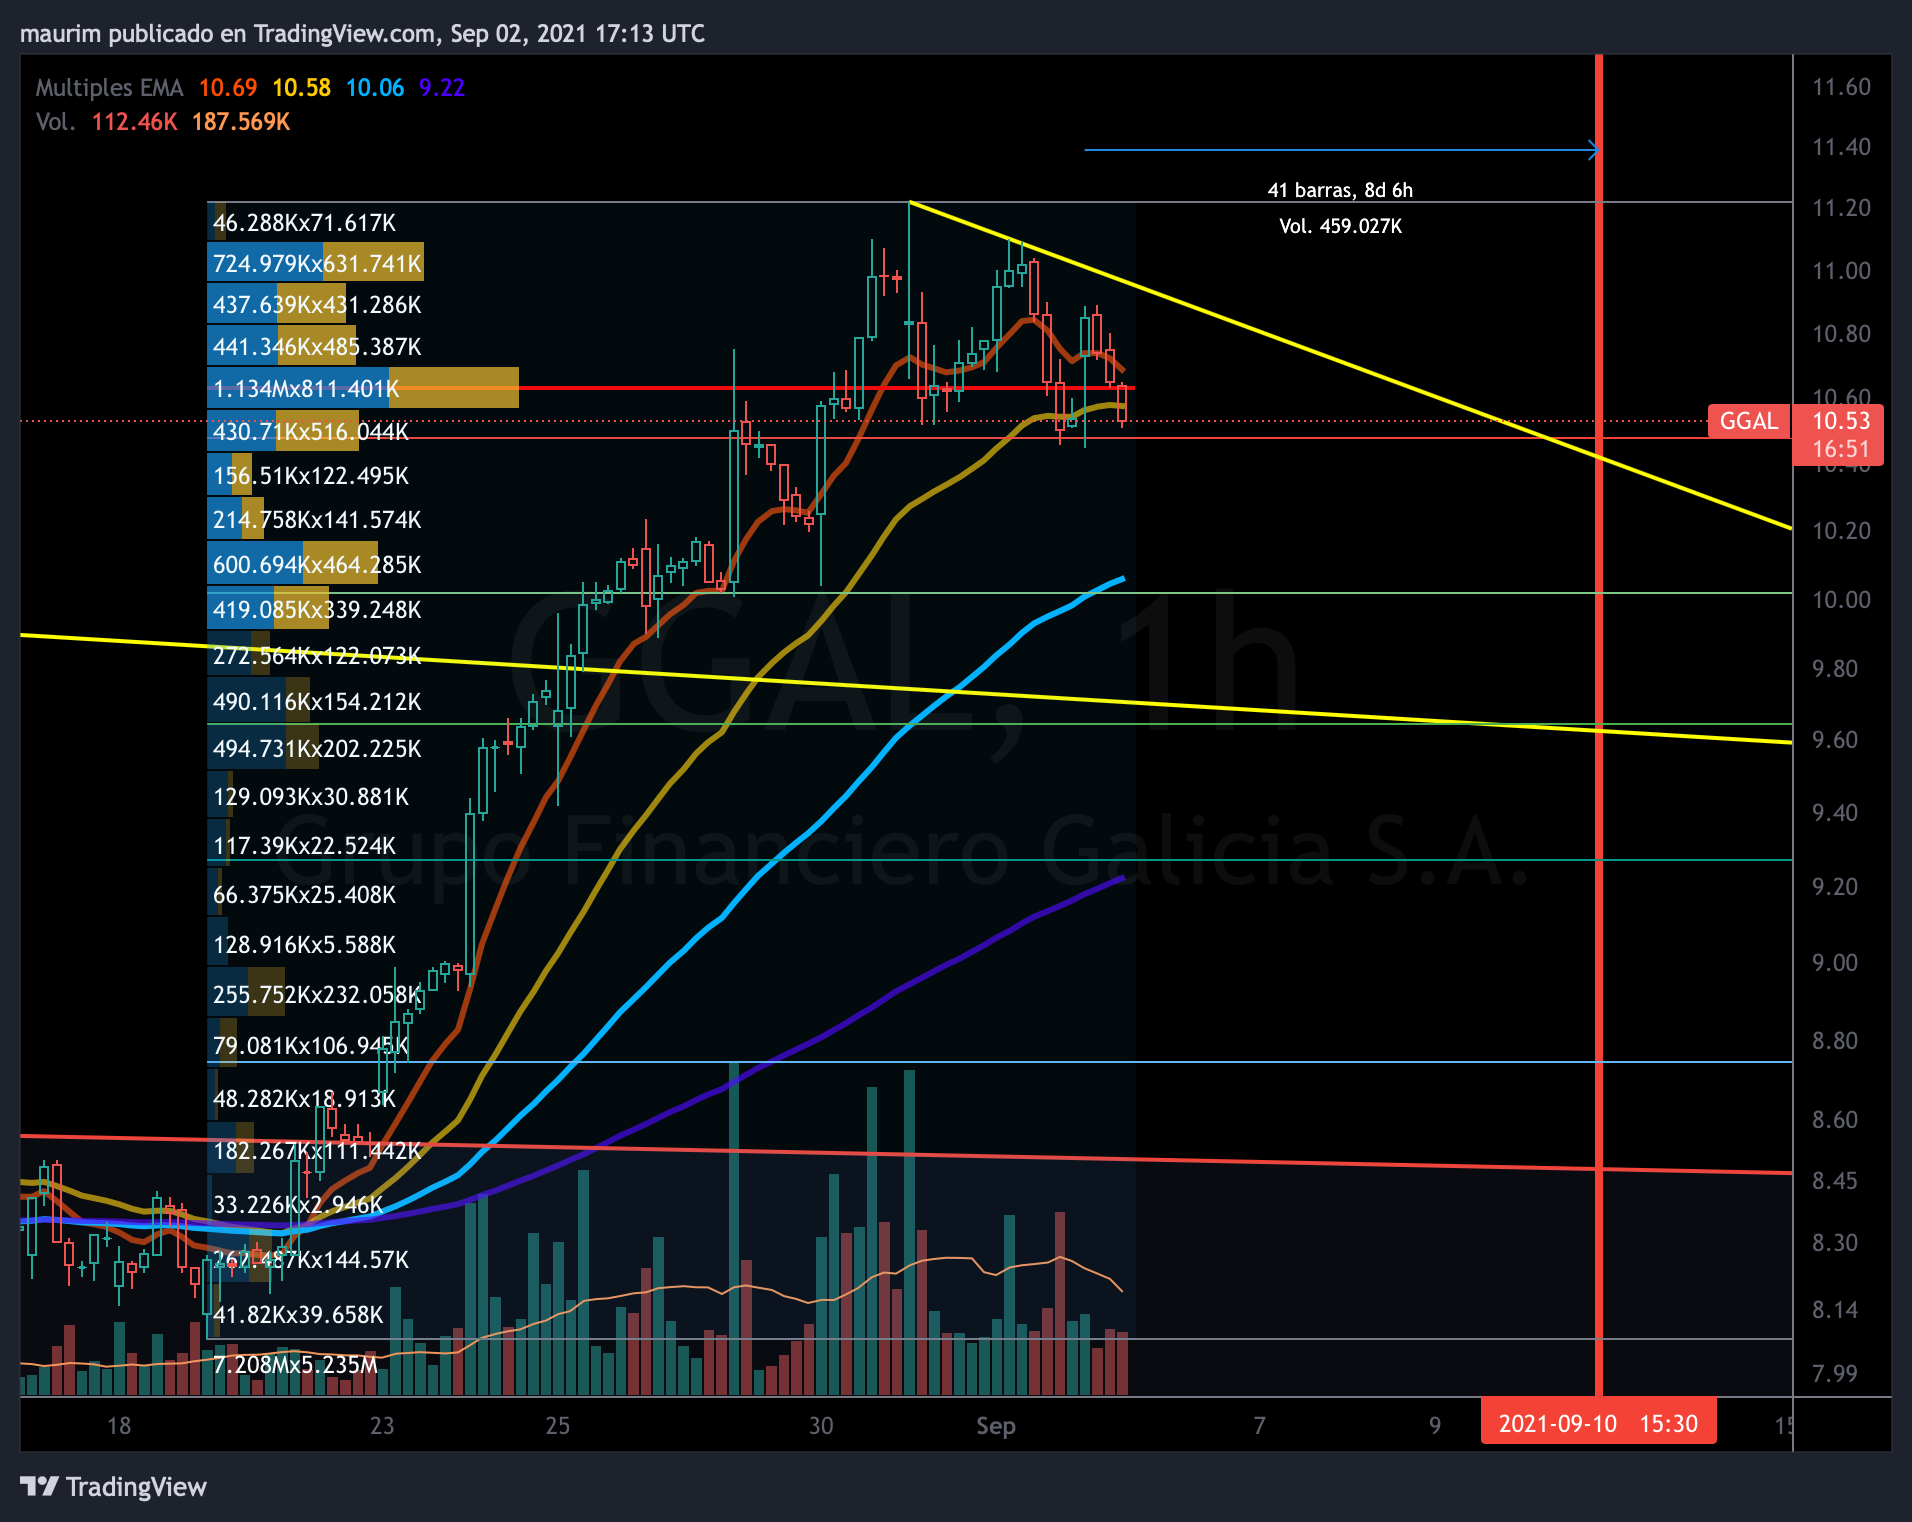Click the current price label 10.53
Screen dimensions: 1912x1522
[x=1840, y=421]
